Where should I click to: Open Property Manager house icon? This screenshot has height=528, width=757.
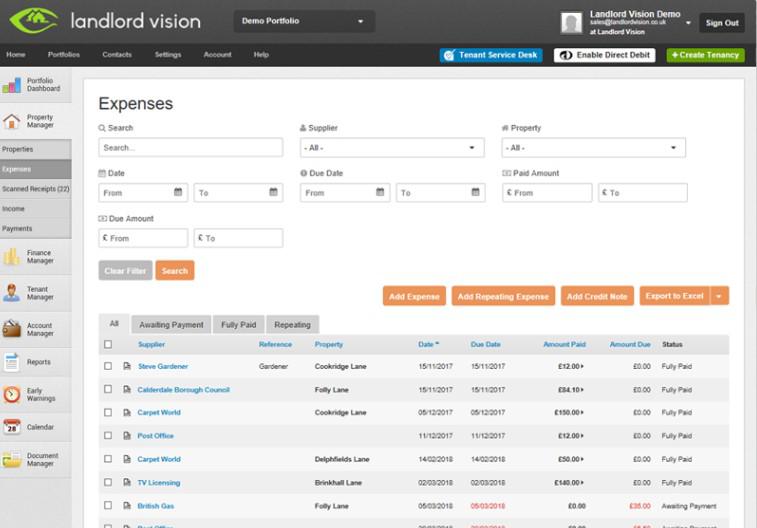pos(12,121)
